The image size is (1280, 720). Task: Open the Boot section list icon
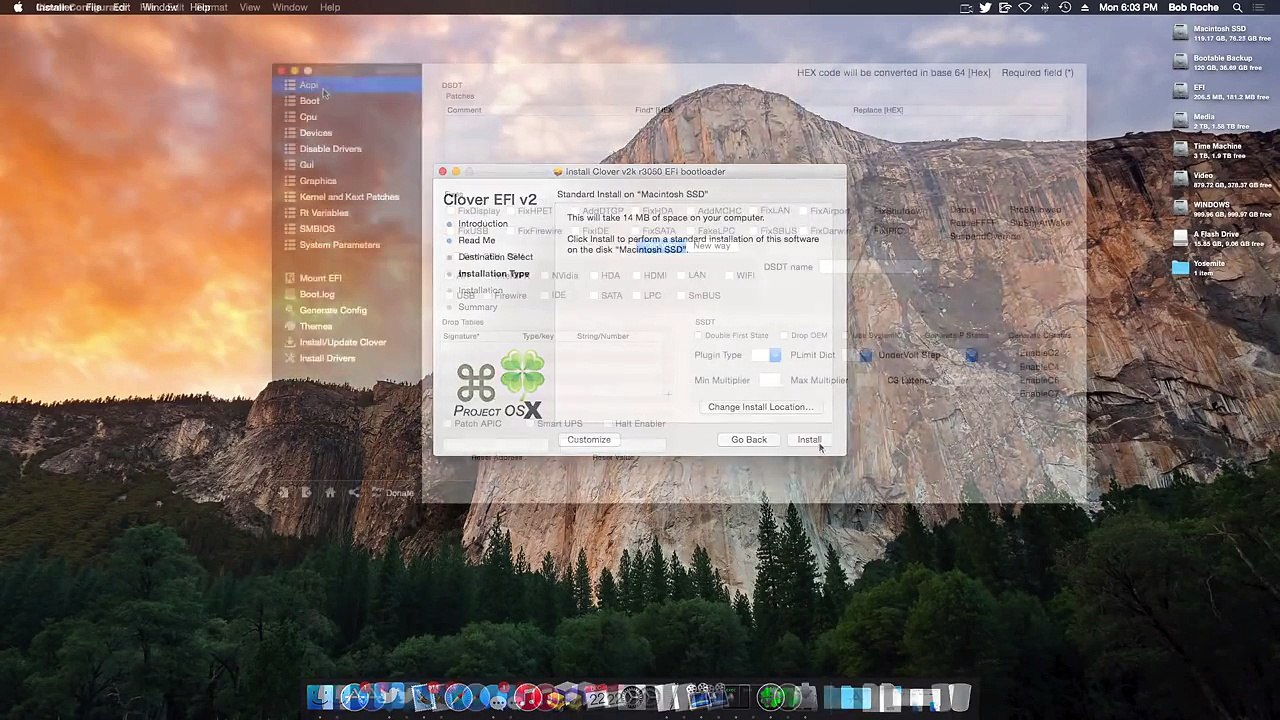pyautogui.click(x=290, y=101)
